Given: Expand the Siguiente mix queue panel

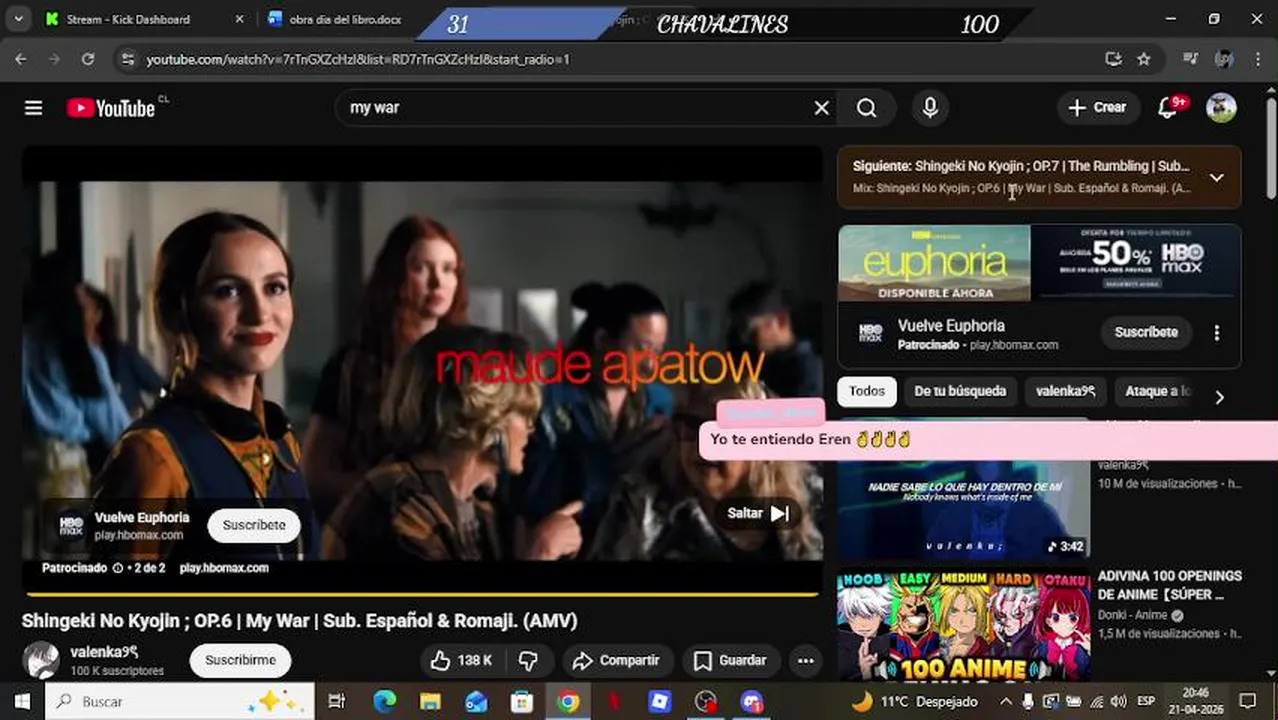Looking at the screenshot, I should [x=1216, y=177].
